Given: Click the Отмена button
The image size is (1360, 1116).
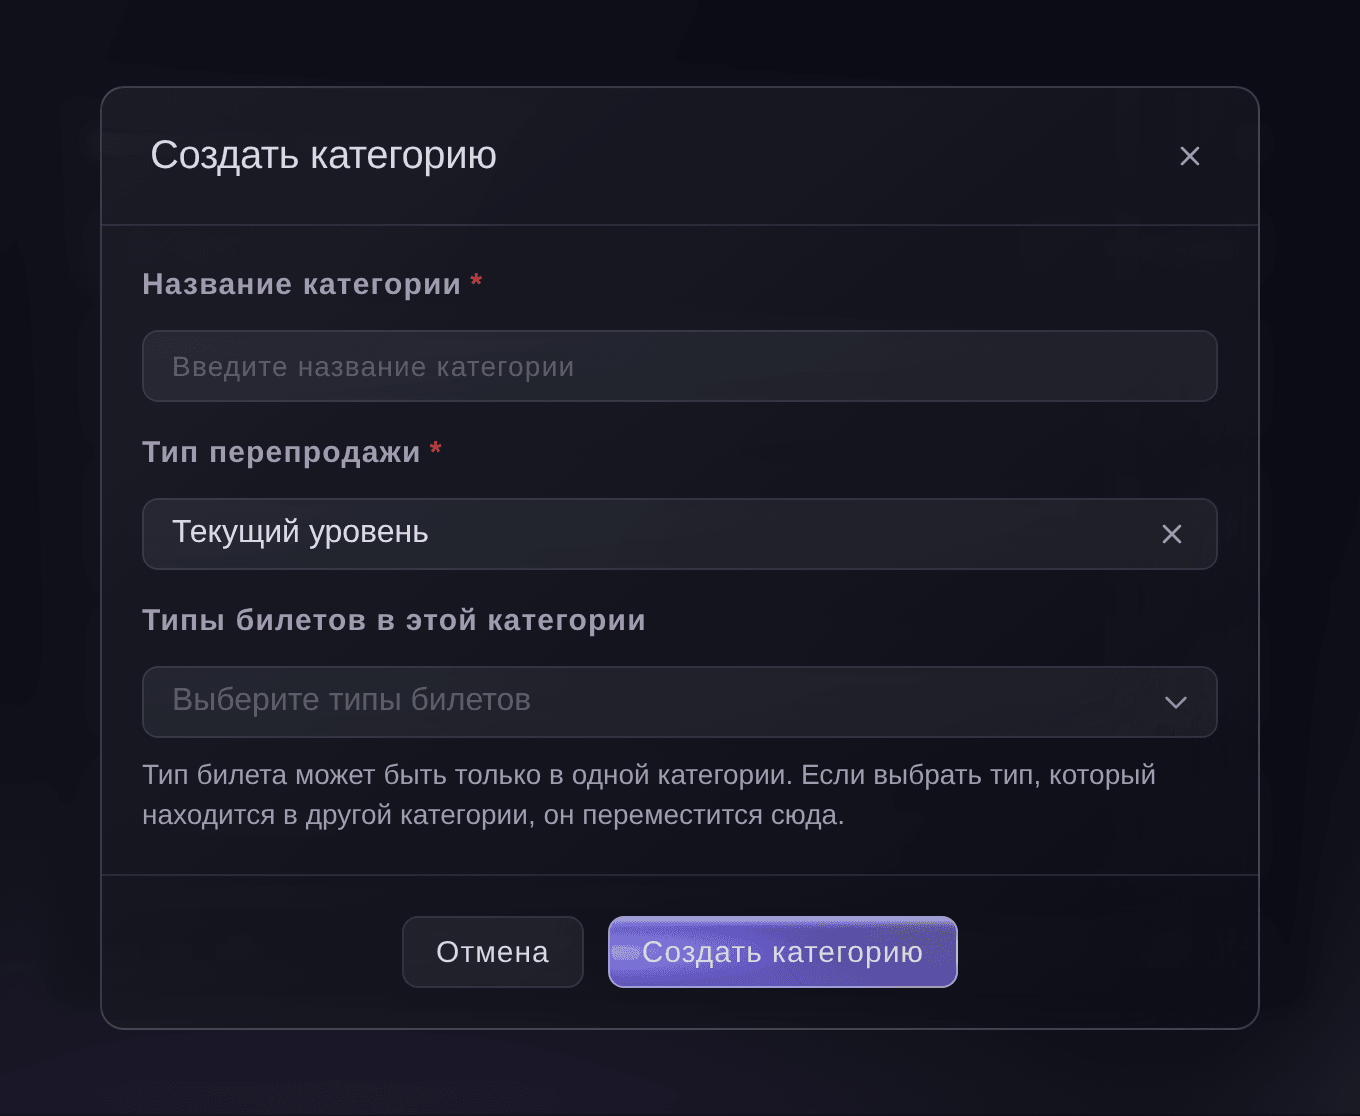Looking at the screenshot, I should pos(492,952).
